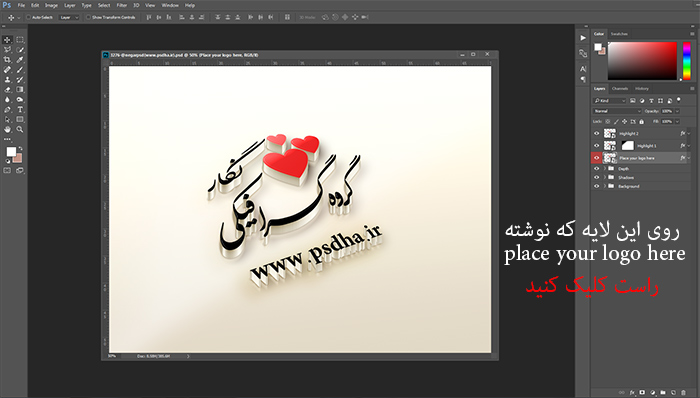Select the Zoom tool
Viewport: 700px width, 398px height.
pyautogui.click(x=20, y=129)
